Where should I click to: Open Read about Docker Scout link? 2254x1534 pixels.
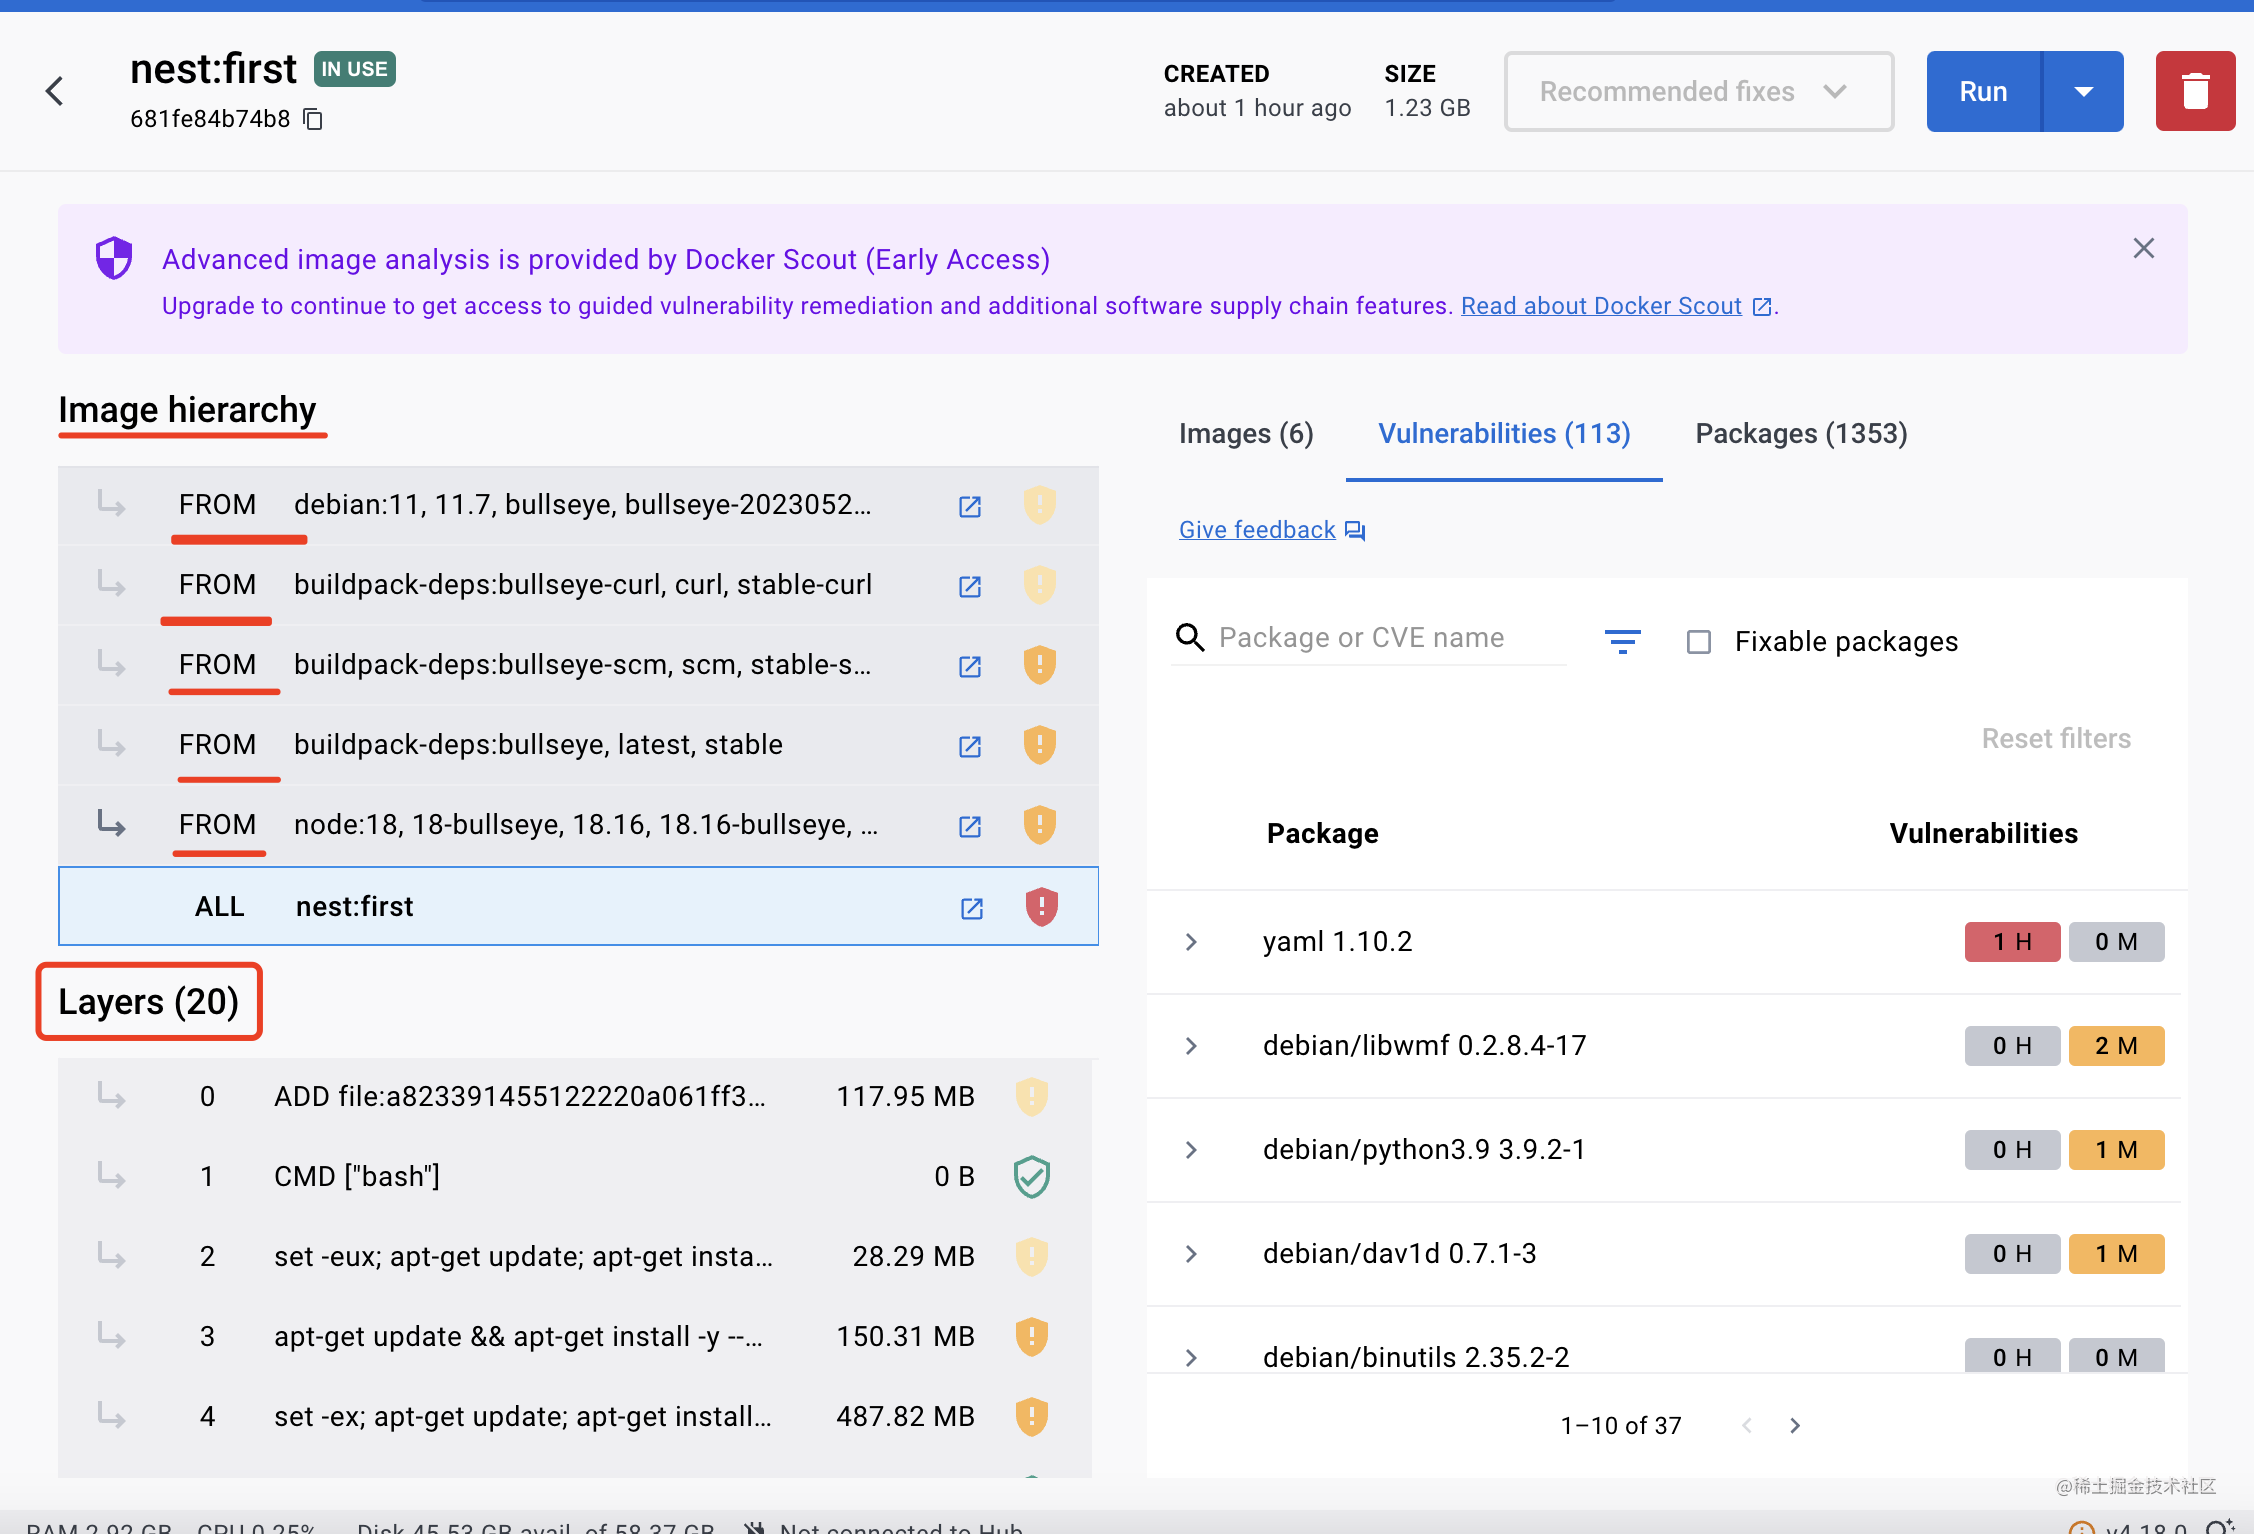click(1601, 306)
